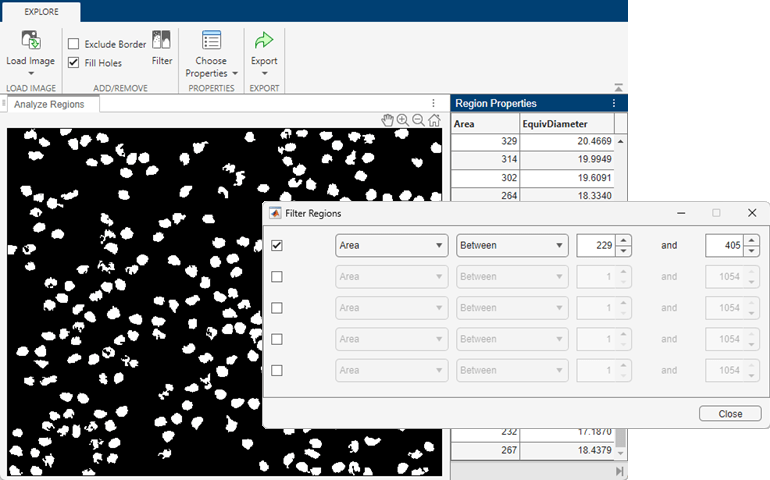Screen dimensions: 770x480
Task: Click the X on Filter Regions window
Action: pyautogui.click(x=752, y=213)
